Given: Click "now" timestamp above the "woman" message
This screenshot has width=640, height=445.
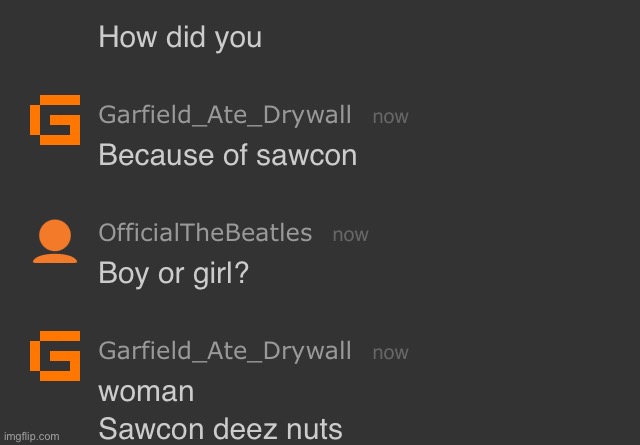Looking at the screenshot, I should tap(390, 353).
